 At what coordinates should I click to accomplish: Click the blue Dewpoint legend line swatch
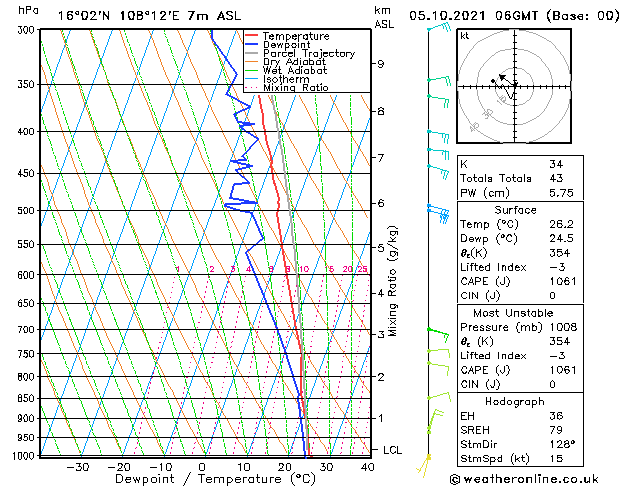(252, 45)
